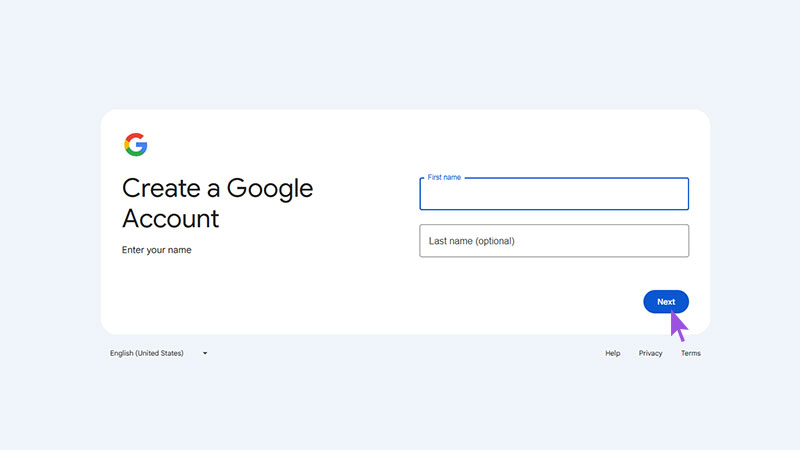This screenshot has width=800, height=450.
Task: Click the "First name" floating label
Action: (444, 177)
